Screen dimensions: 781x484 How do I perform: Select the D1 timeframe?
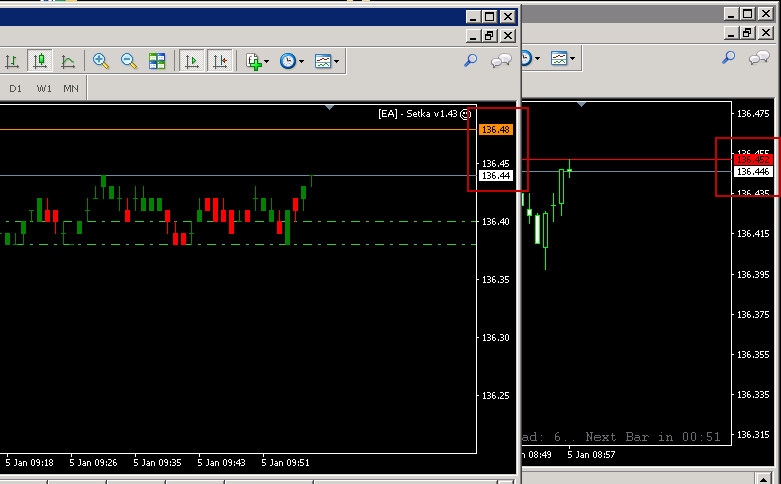[x=15, y=89]
